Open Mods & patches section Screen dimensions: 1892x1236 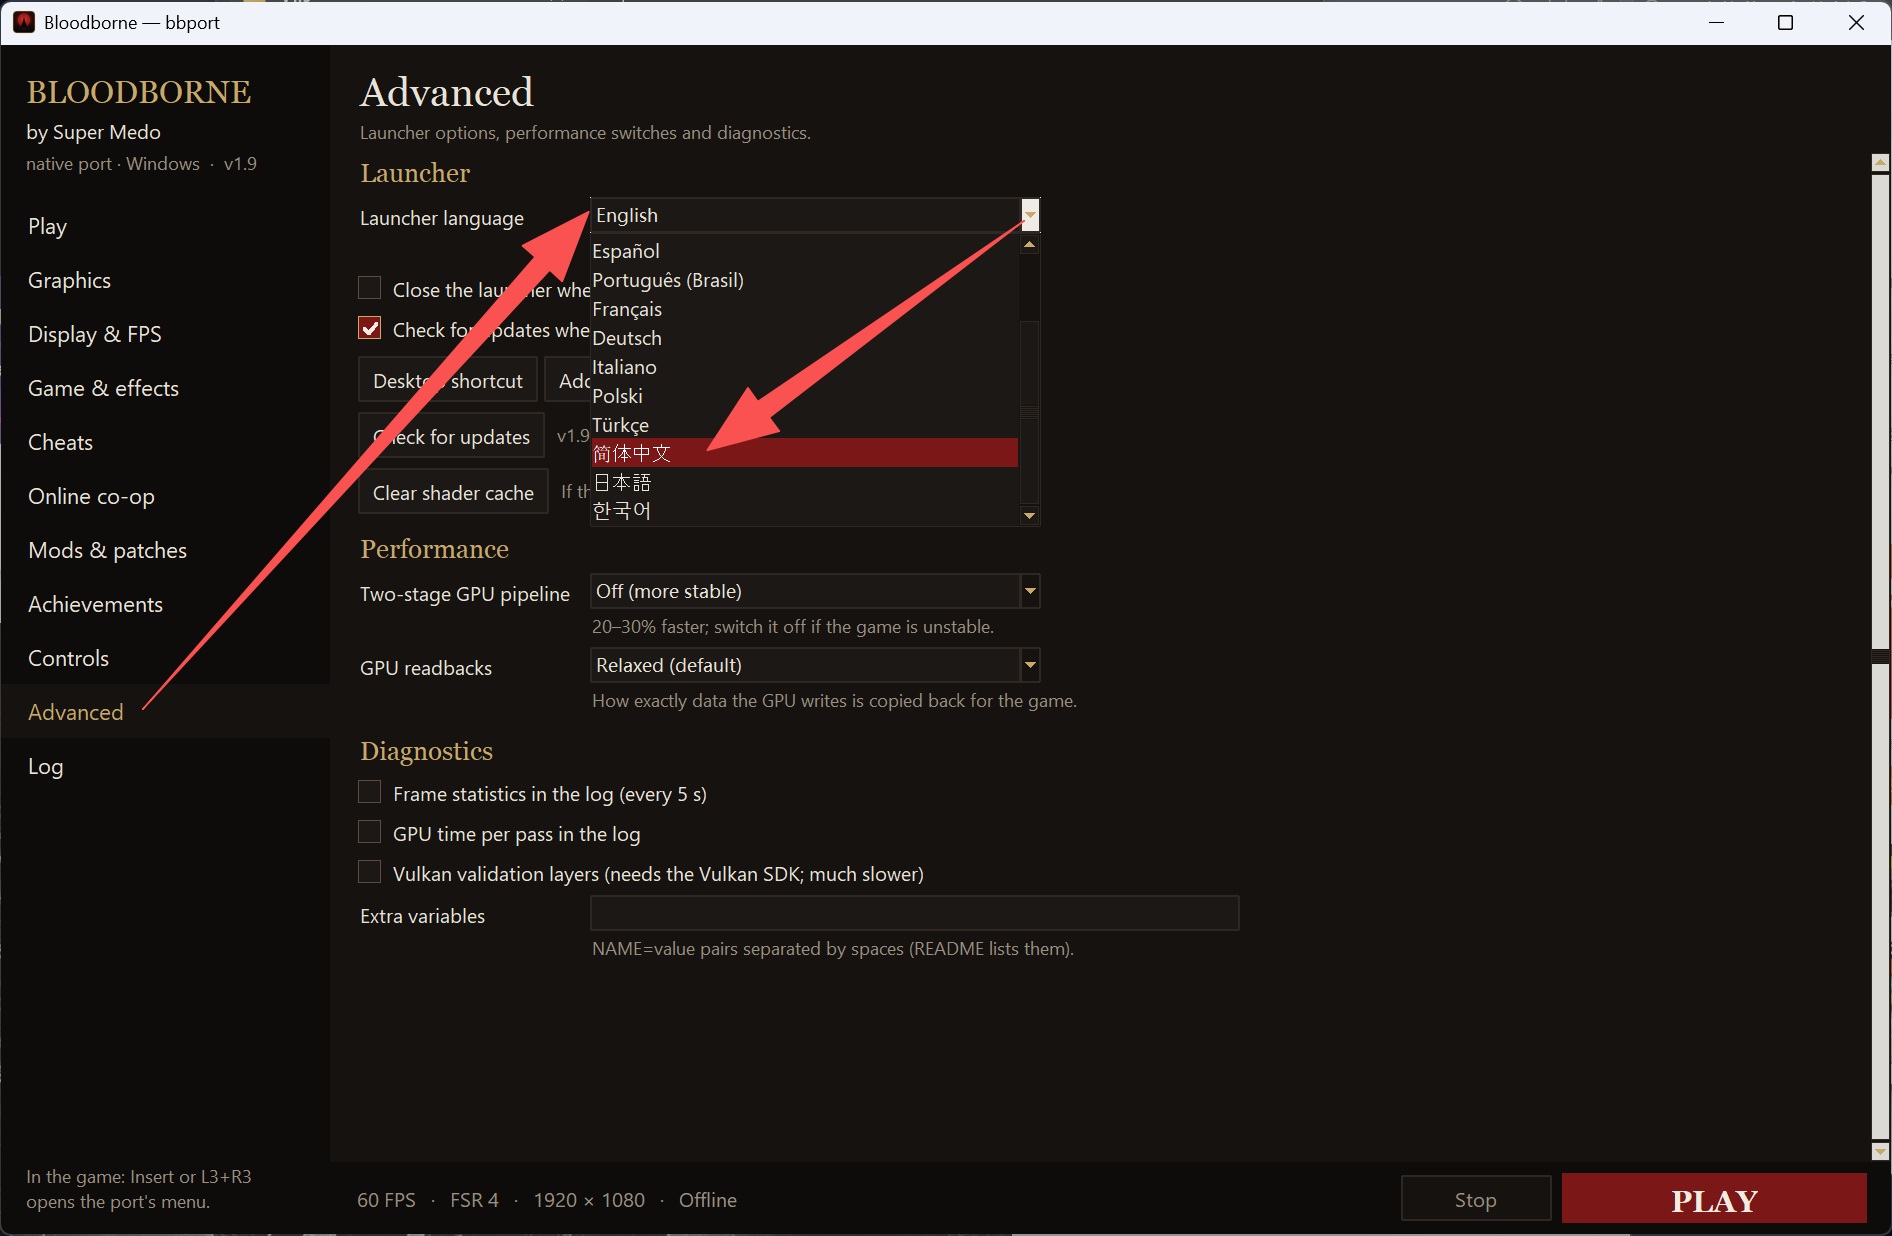pos(165,550)
